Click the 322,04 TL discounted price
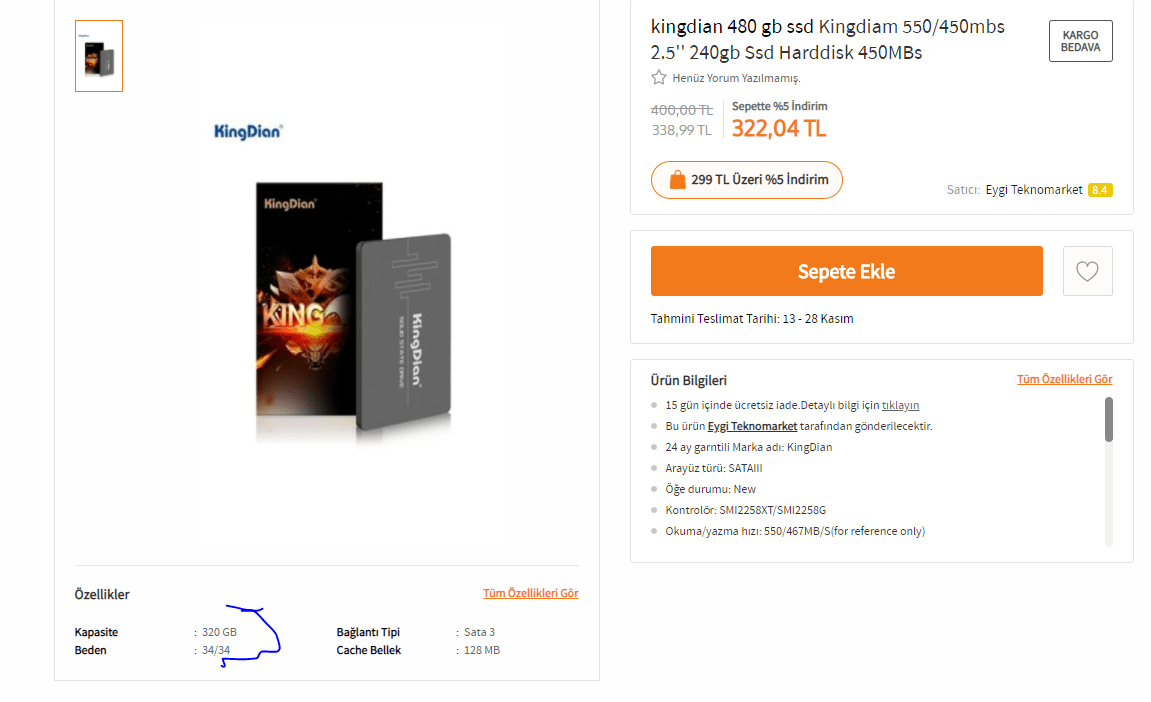 pos(779,129)
